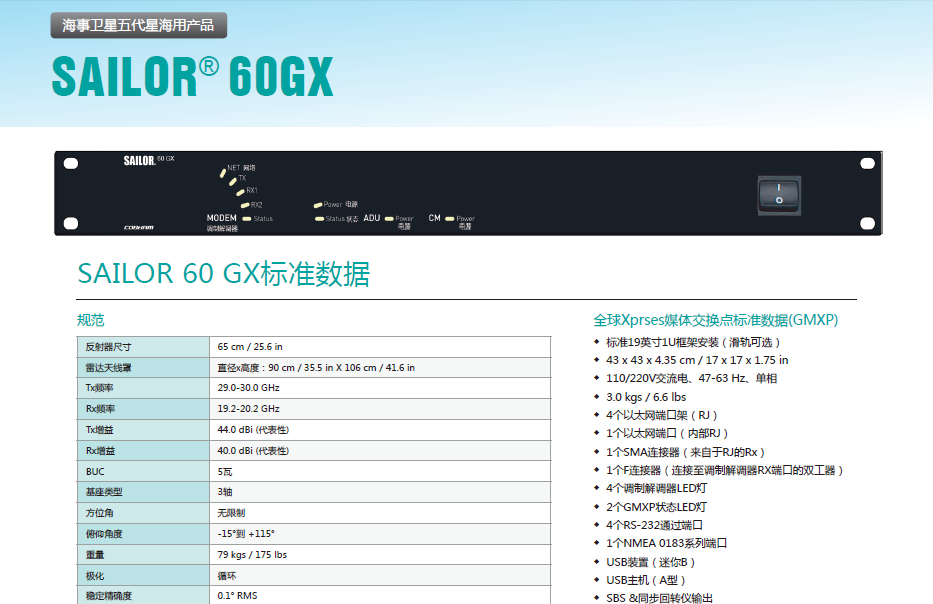933x604 pixels.
Task: Click the ADU Power LED indicator
Action: pyautogui.click(x=389, y=218)
